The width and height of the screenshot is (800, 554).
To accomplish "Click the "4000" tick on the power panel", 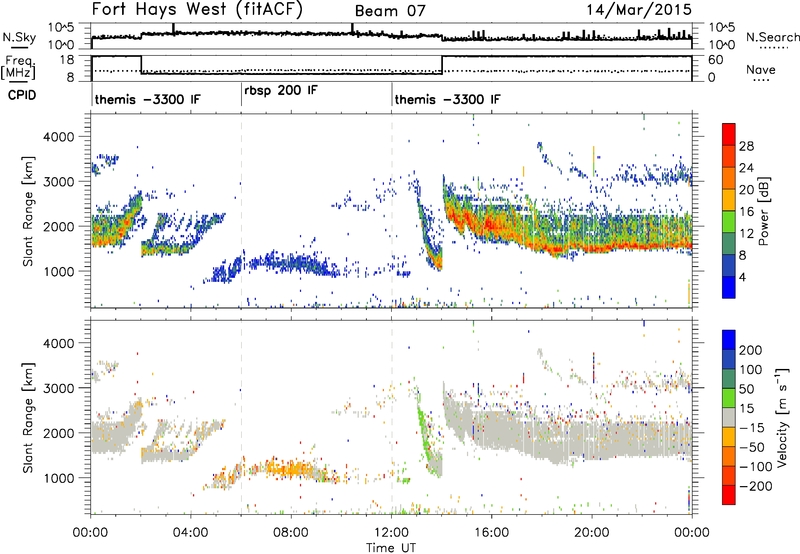I will tap(58, 137).
